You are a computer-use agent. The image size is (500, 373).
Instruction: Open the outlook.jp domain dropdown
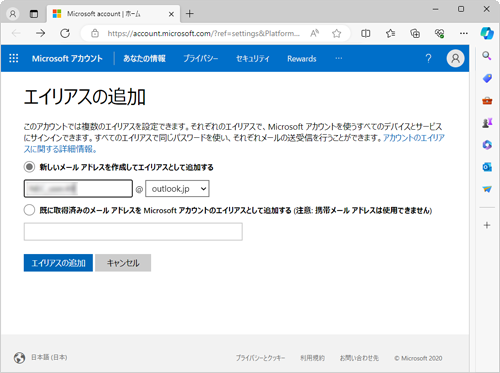177,189
